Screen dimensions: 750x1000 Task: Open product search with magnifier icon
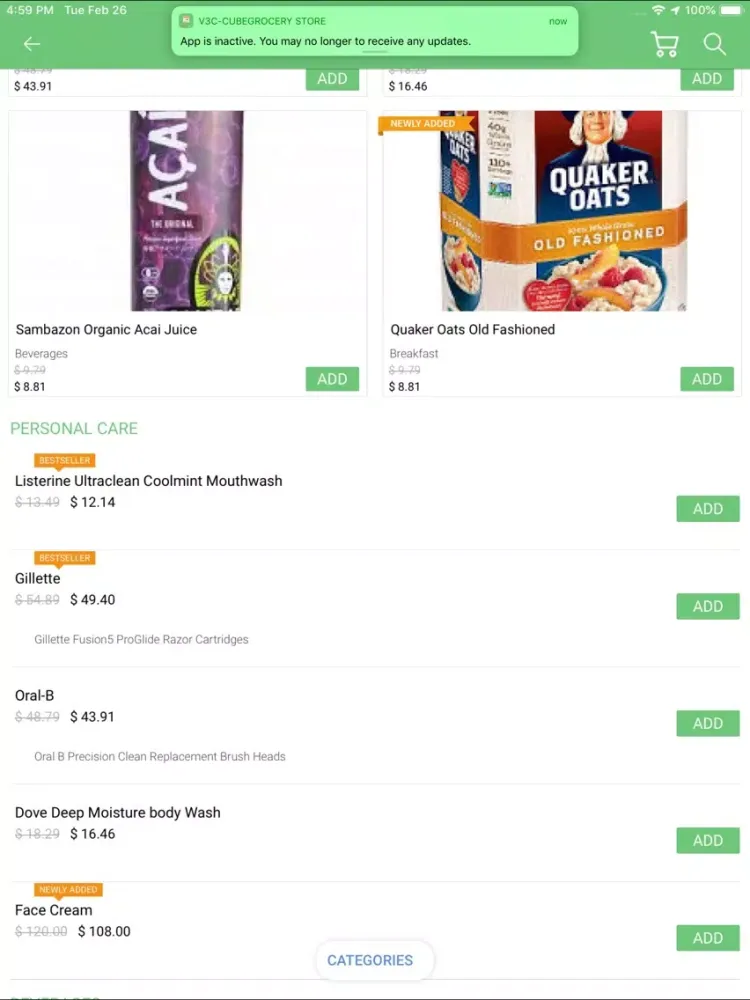click(714, 44)
